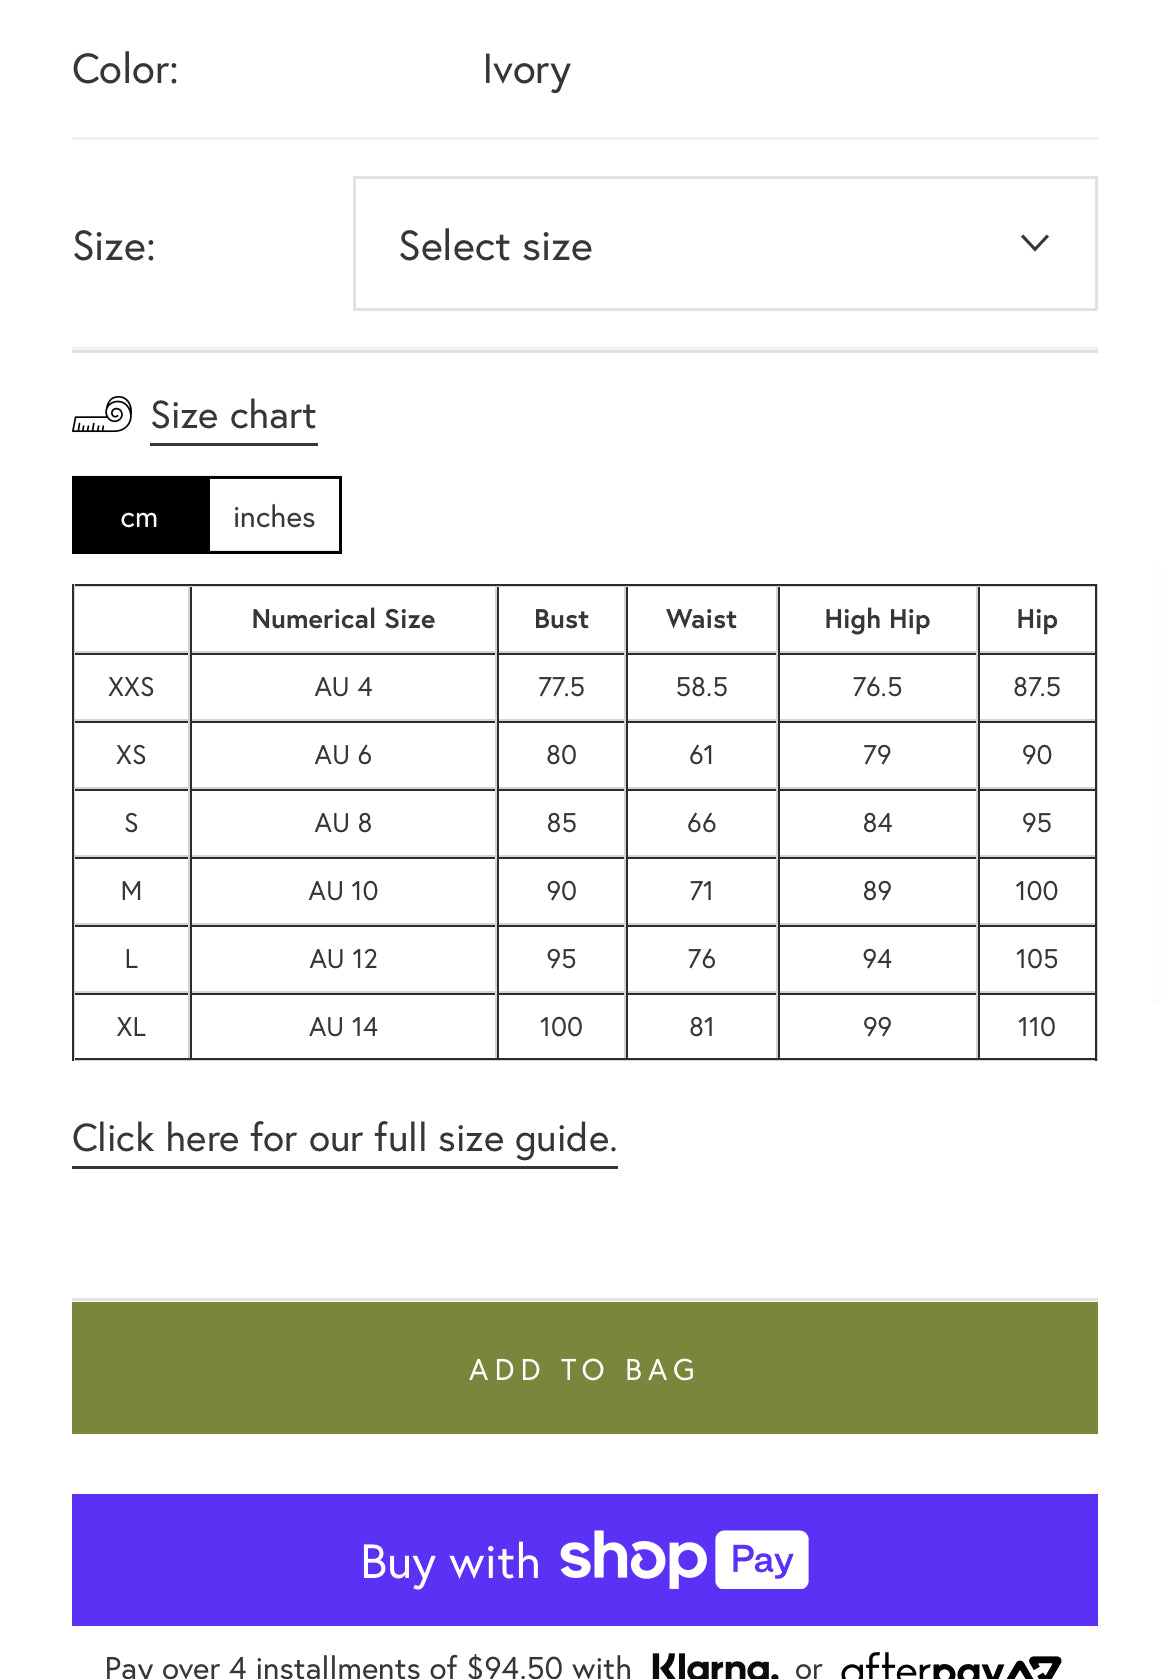
Task: Click the measuring tape icon
Action: (102, 414)
